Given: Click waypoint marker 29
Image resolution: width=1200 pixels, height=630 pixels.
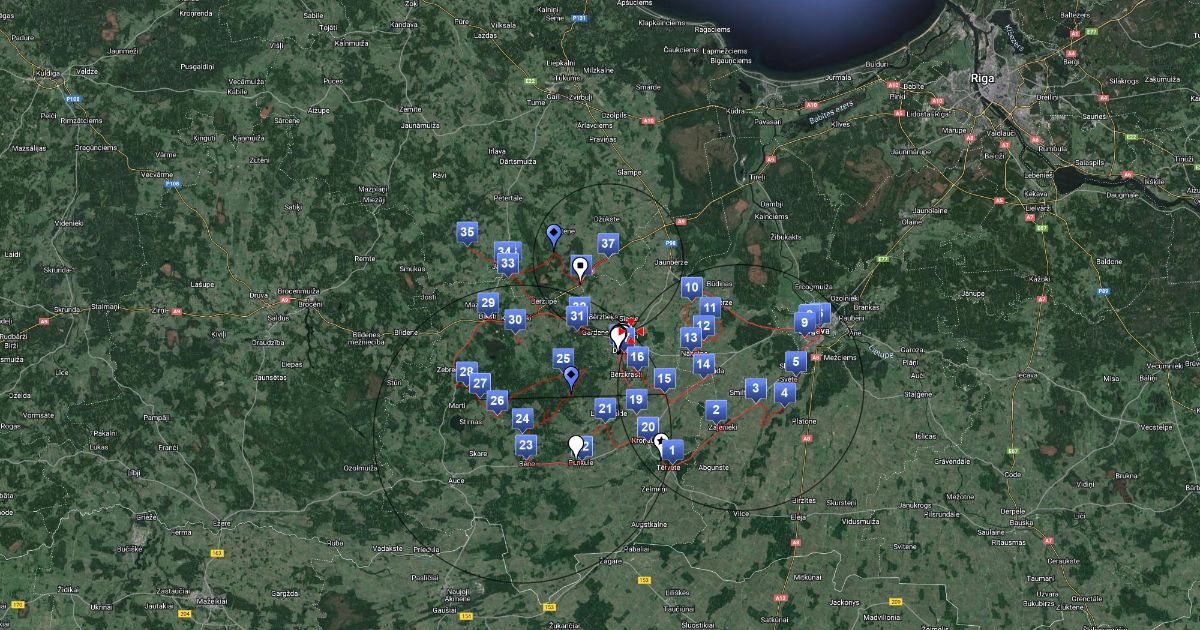Looking at the screenshot, I should point(488,303).
